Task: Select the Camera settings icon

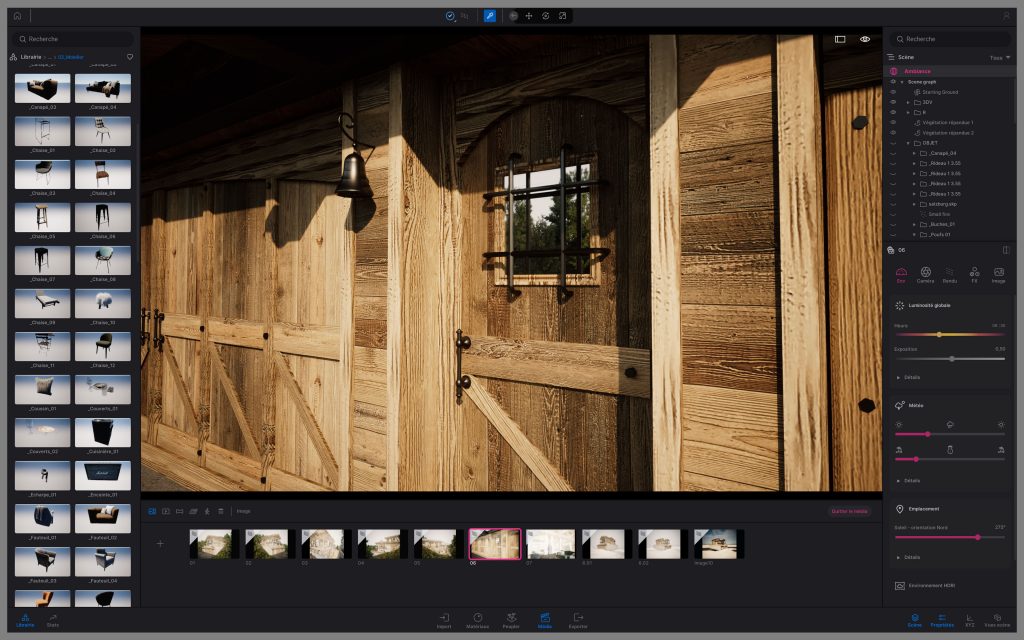Action: point(926,274)
